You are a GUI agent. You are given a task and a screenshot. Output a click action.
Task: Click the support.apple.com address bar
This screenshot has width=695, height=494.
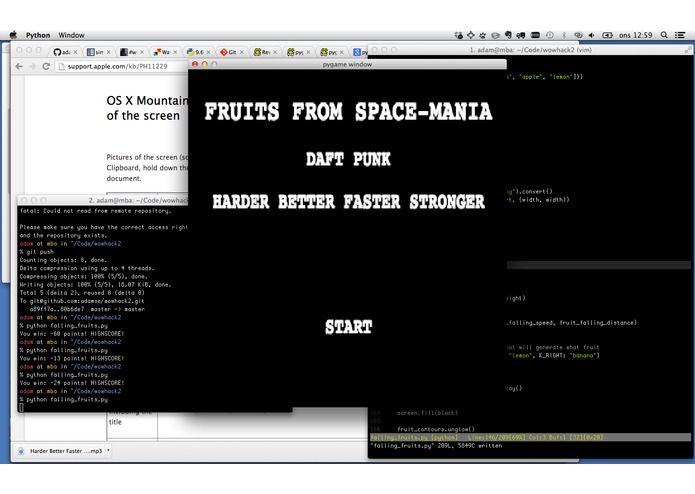coord(122,66)
